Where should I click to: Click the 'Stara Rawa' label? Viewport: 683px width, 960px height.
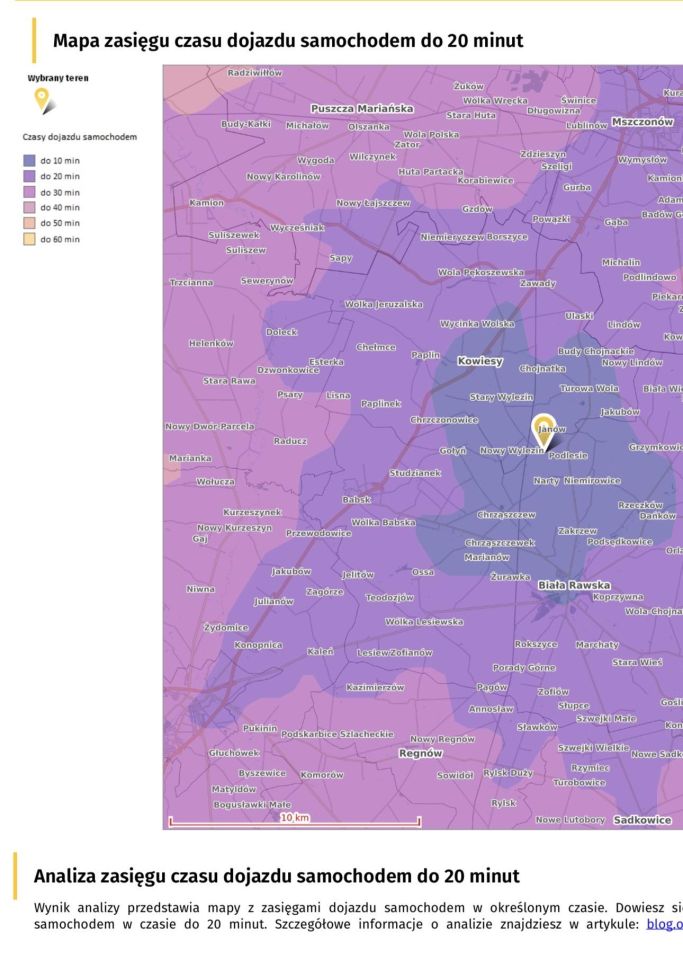tap(229, 380)
